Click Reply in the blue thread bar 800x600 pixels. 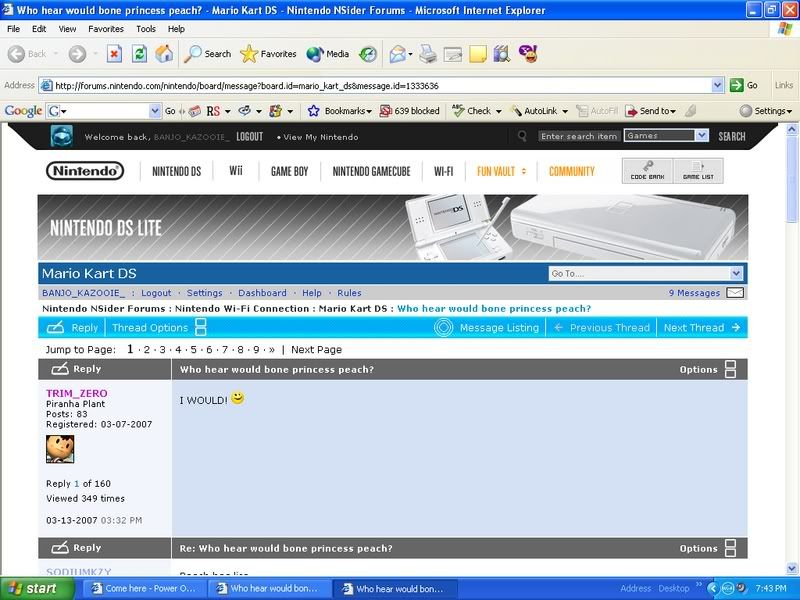[x=72, y=328]
